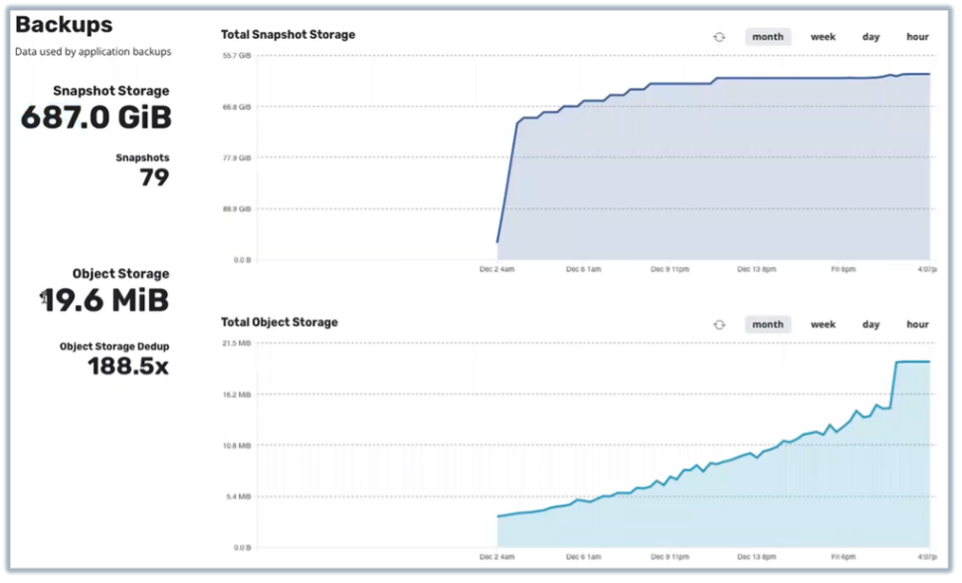Show day view on Snapshot Storage chart
The width and height of the screenshot is (962, 583).
coord(871,37)
